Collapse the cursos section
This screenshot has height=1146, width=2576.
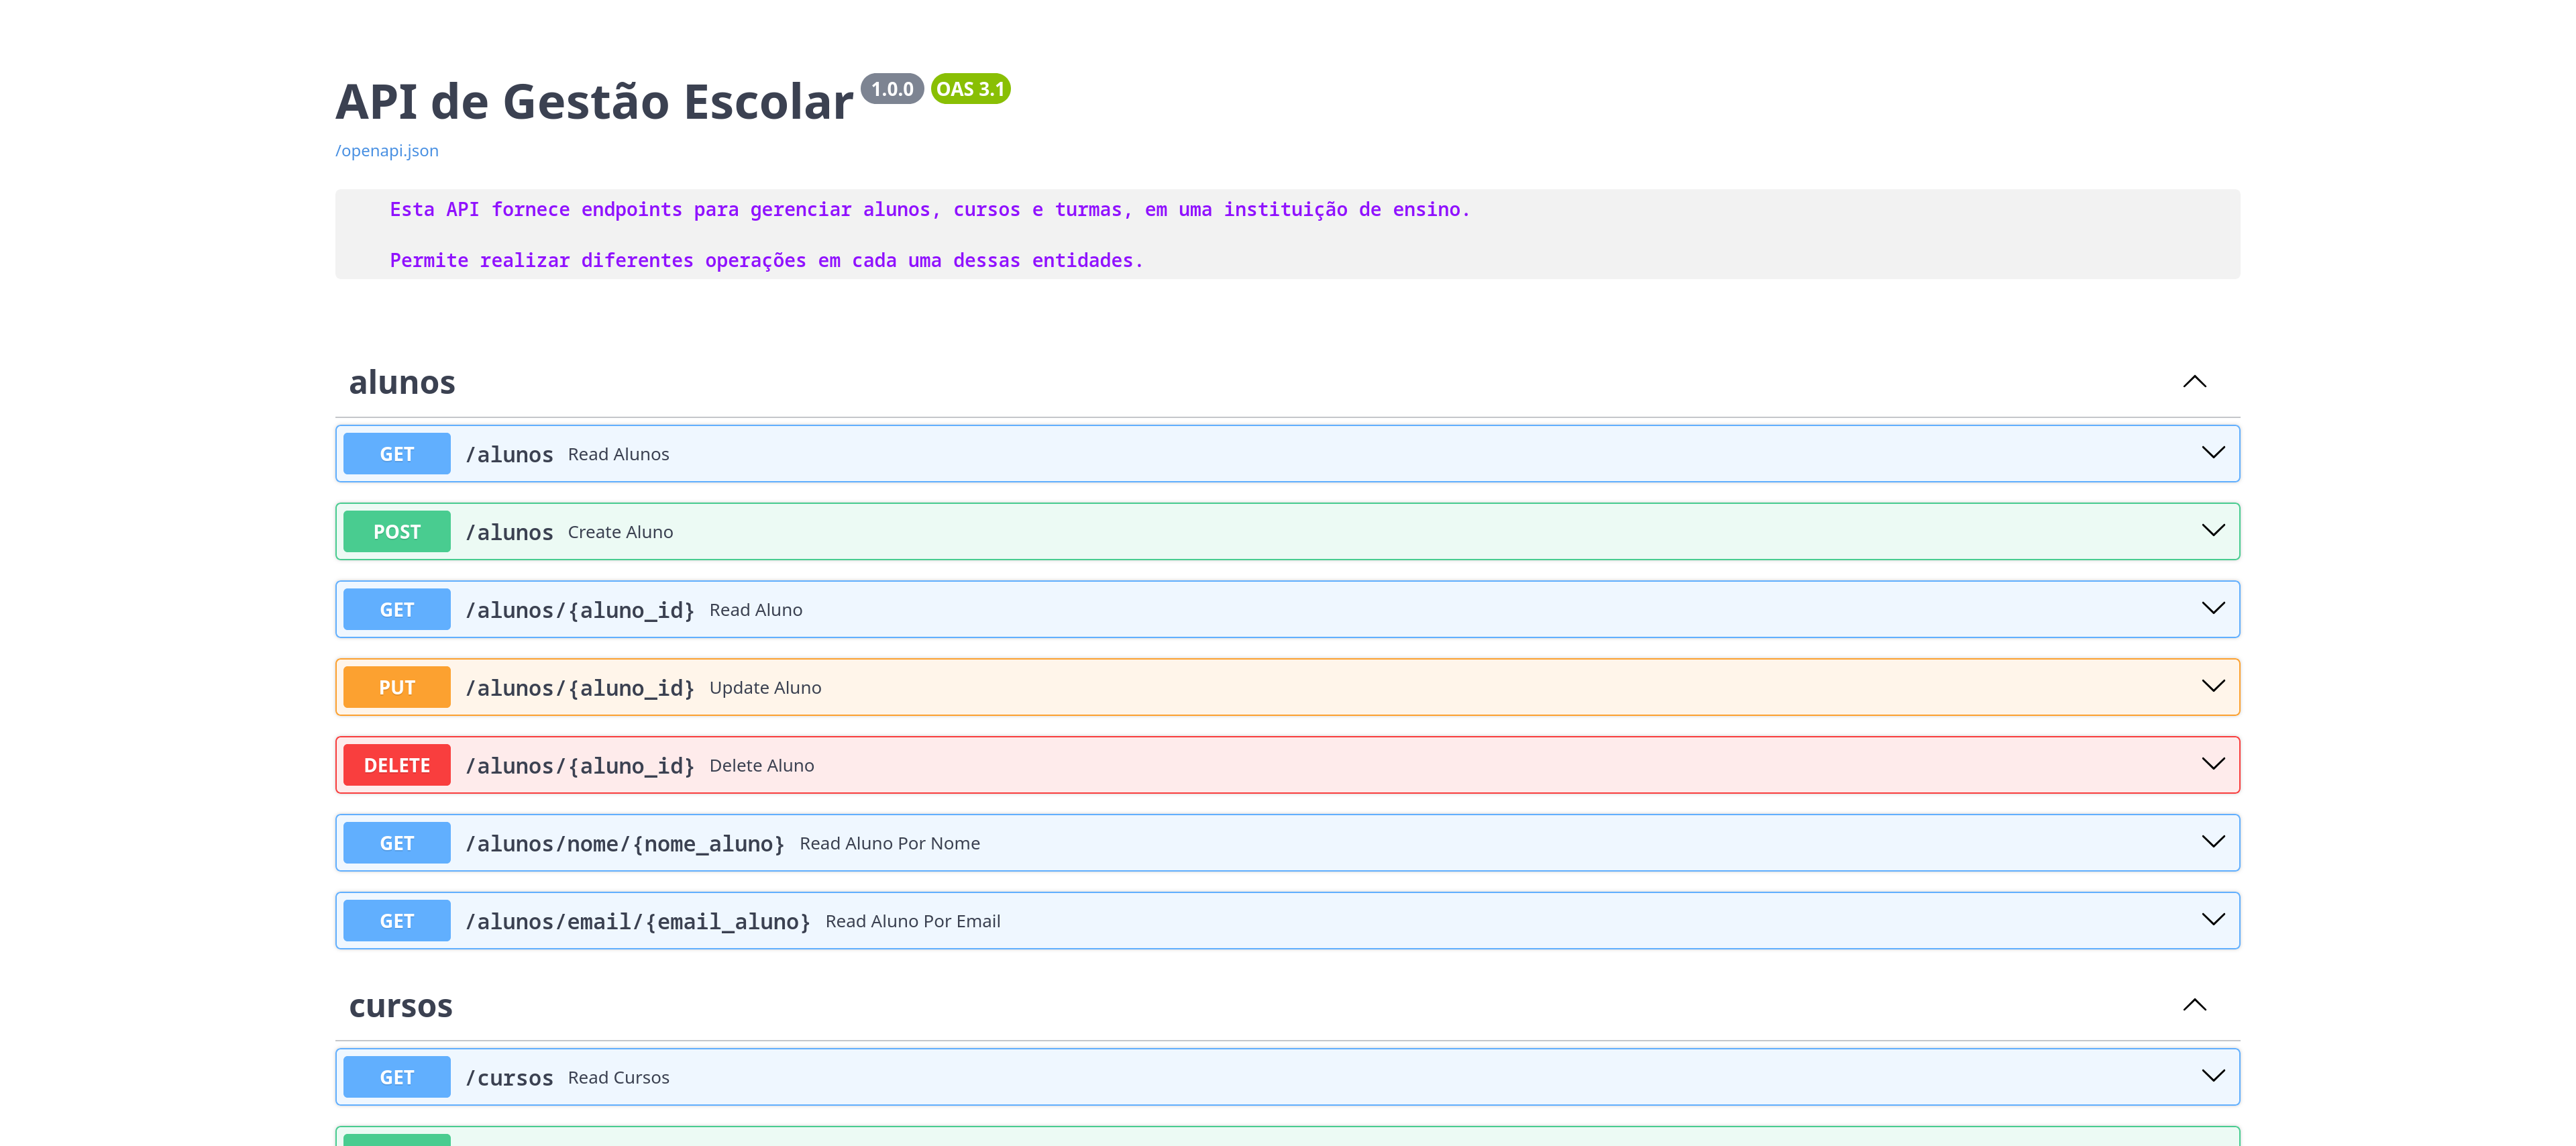point(2195,1005)
